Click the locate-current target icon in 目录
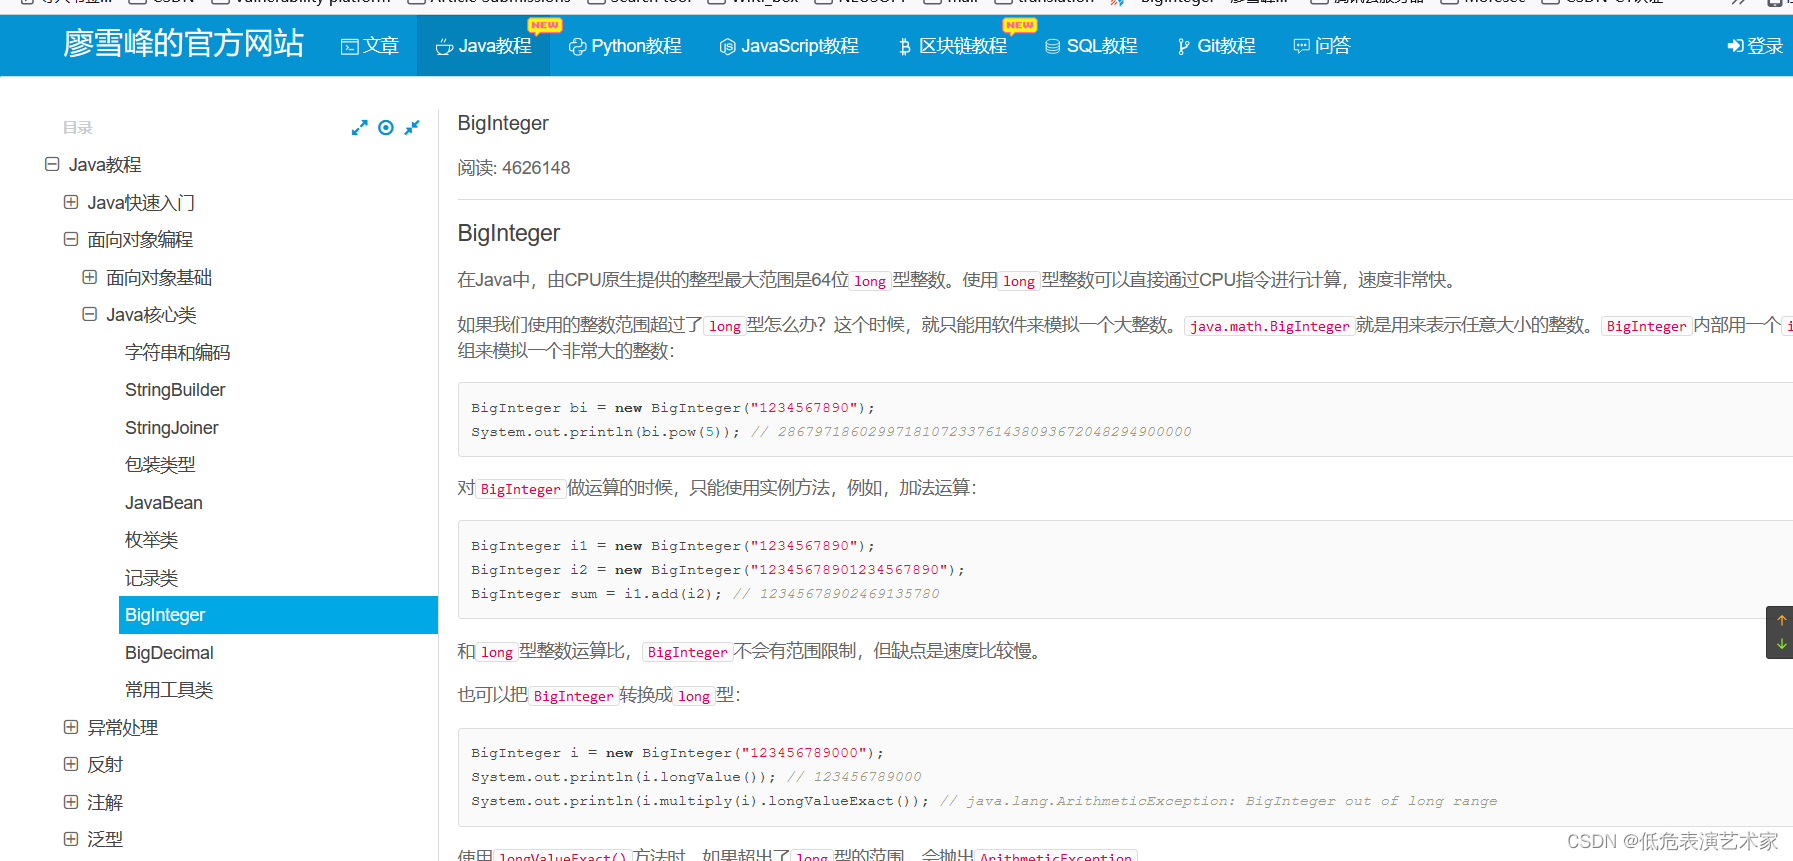 coord(386,128)
